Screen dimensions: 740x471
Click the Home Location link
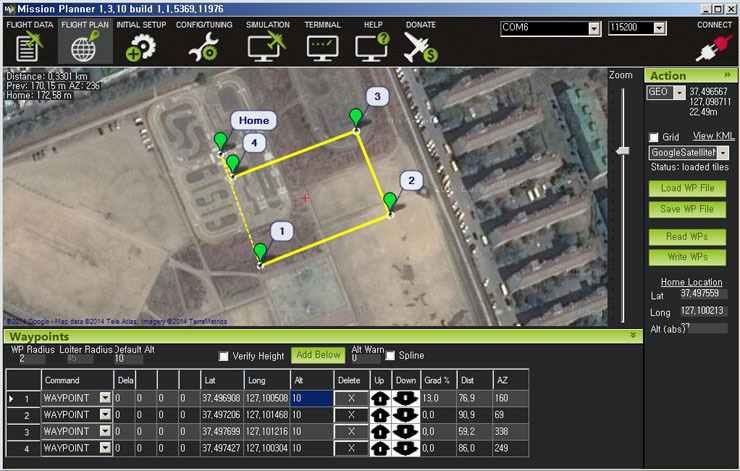click(691, 282)
